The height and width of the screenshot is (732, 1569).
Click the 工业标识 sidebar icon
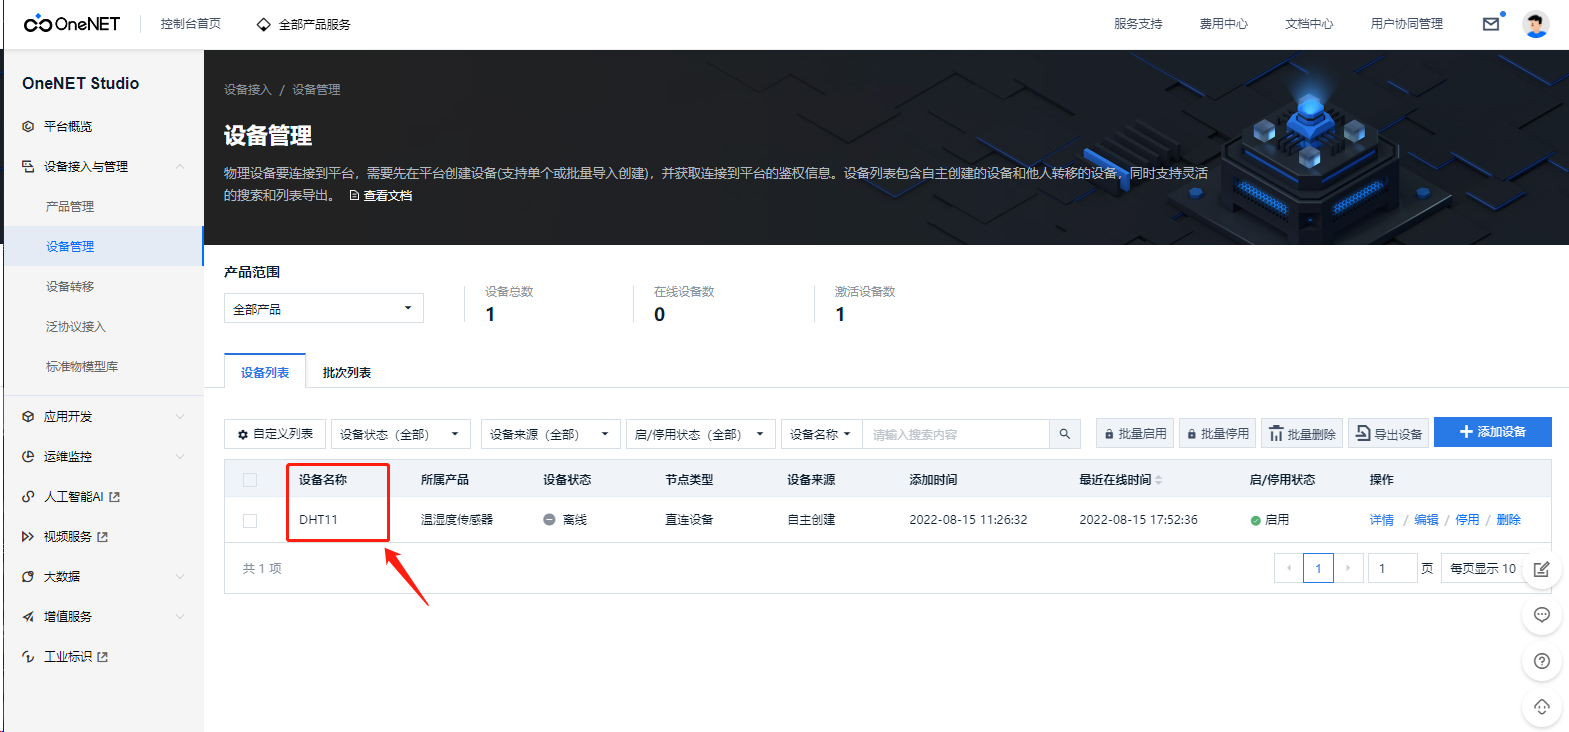point(28,657)
